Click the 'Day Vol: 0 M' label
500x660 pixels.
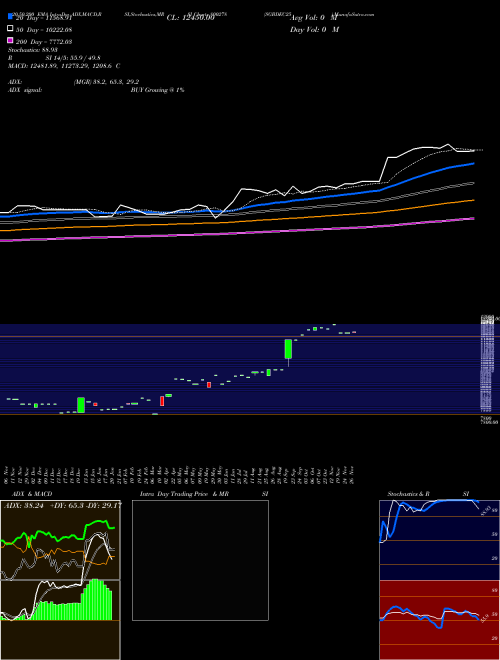314,29
